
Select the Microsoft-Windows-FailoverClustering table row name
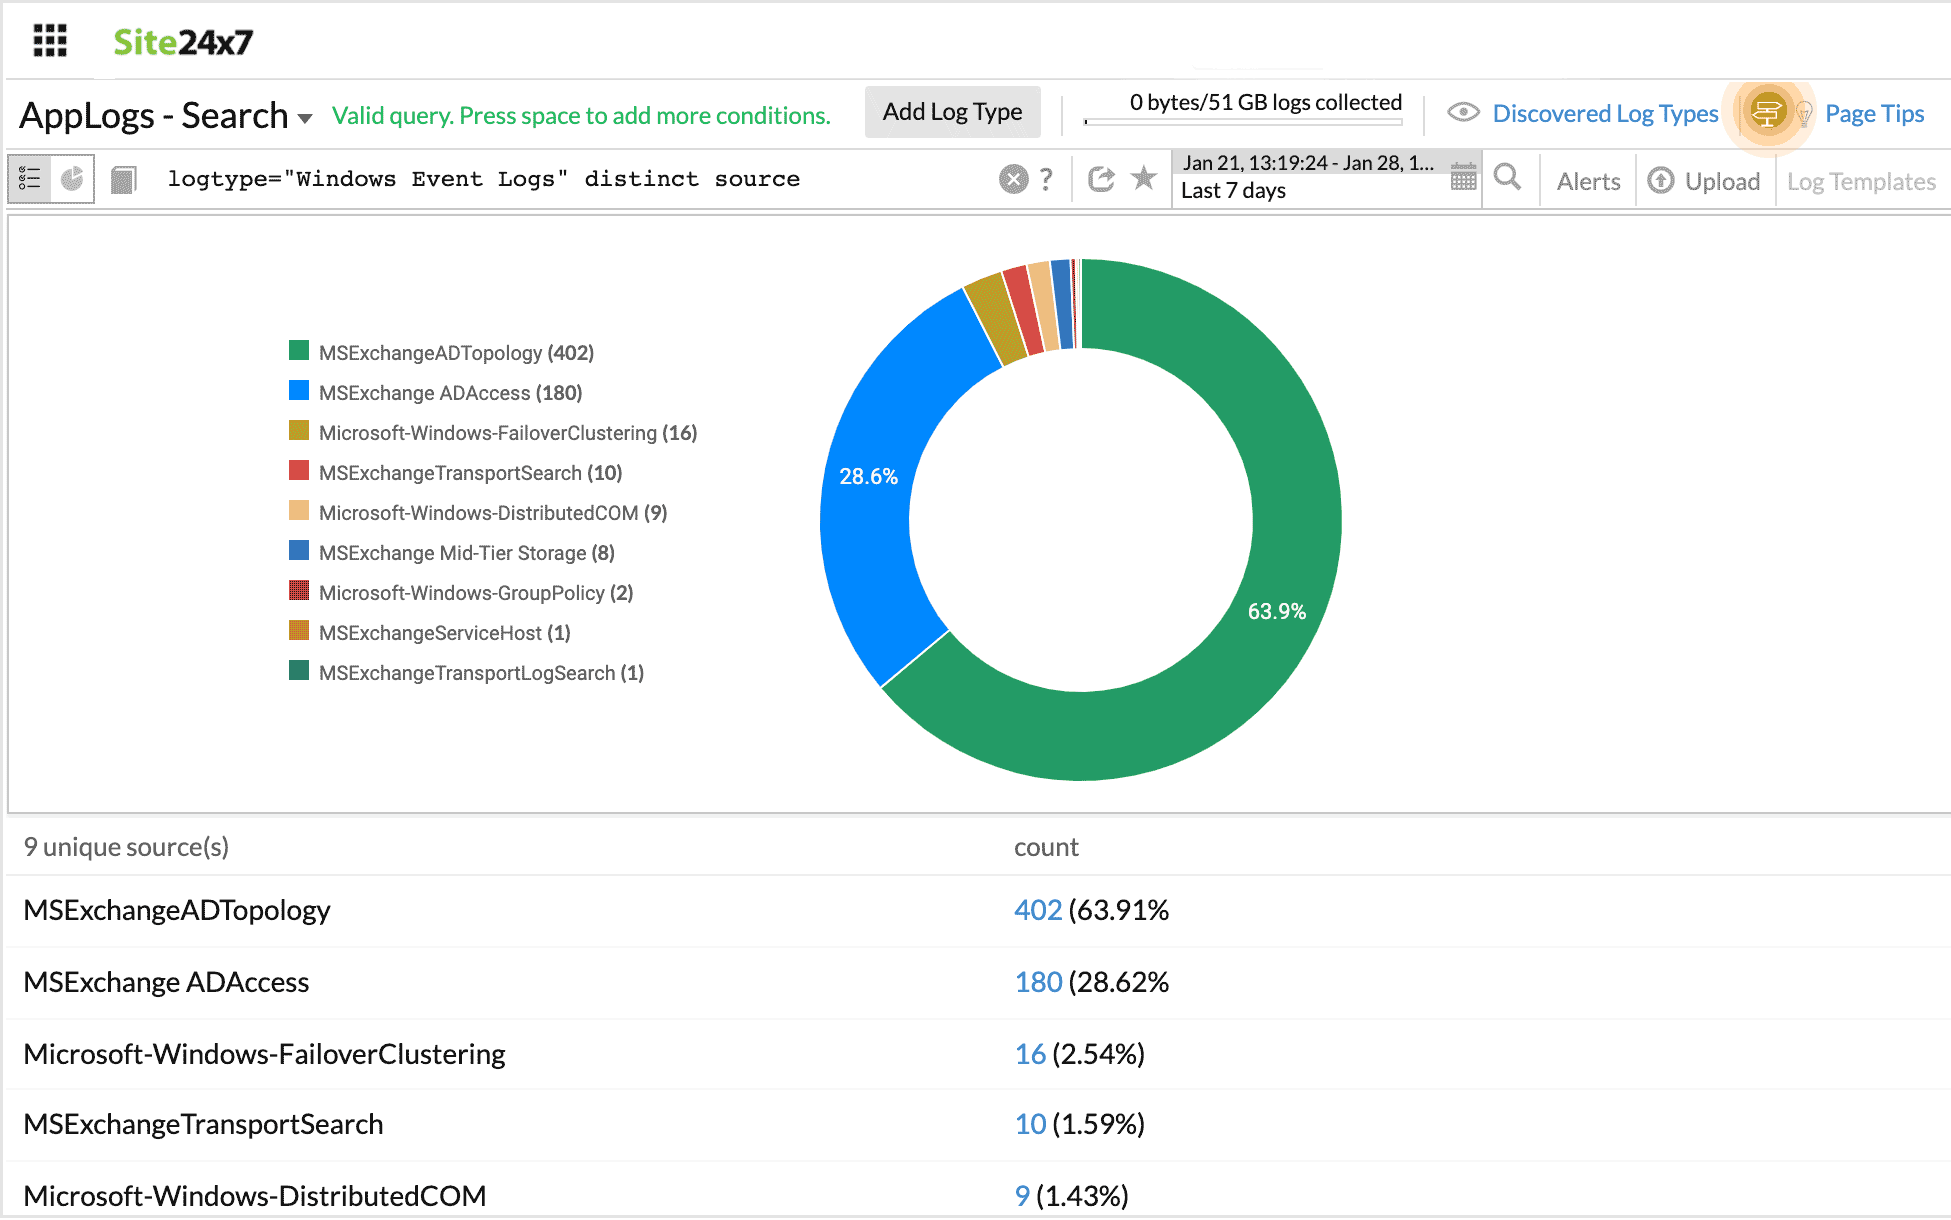tap(264, 1054)
